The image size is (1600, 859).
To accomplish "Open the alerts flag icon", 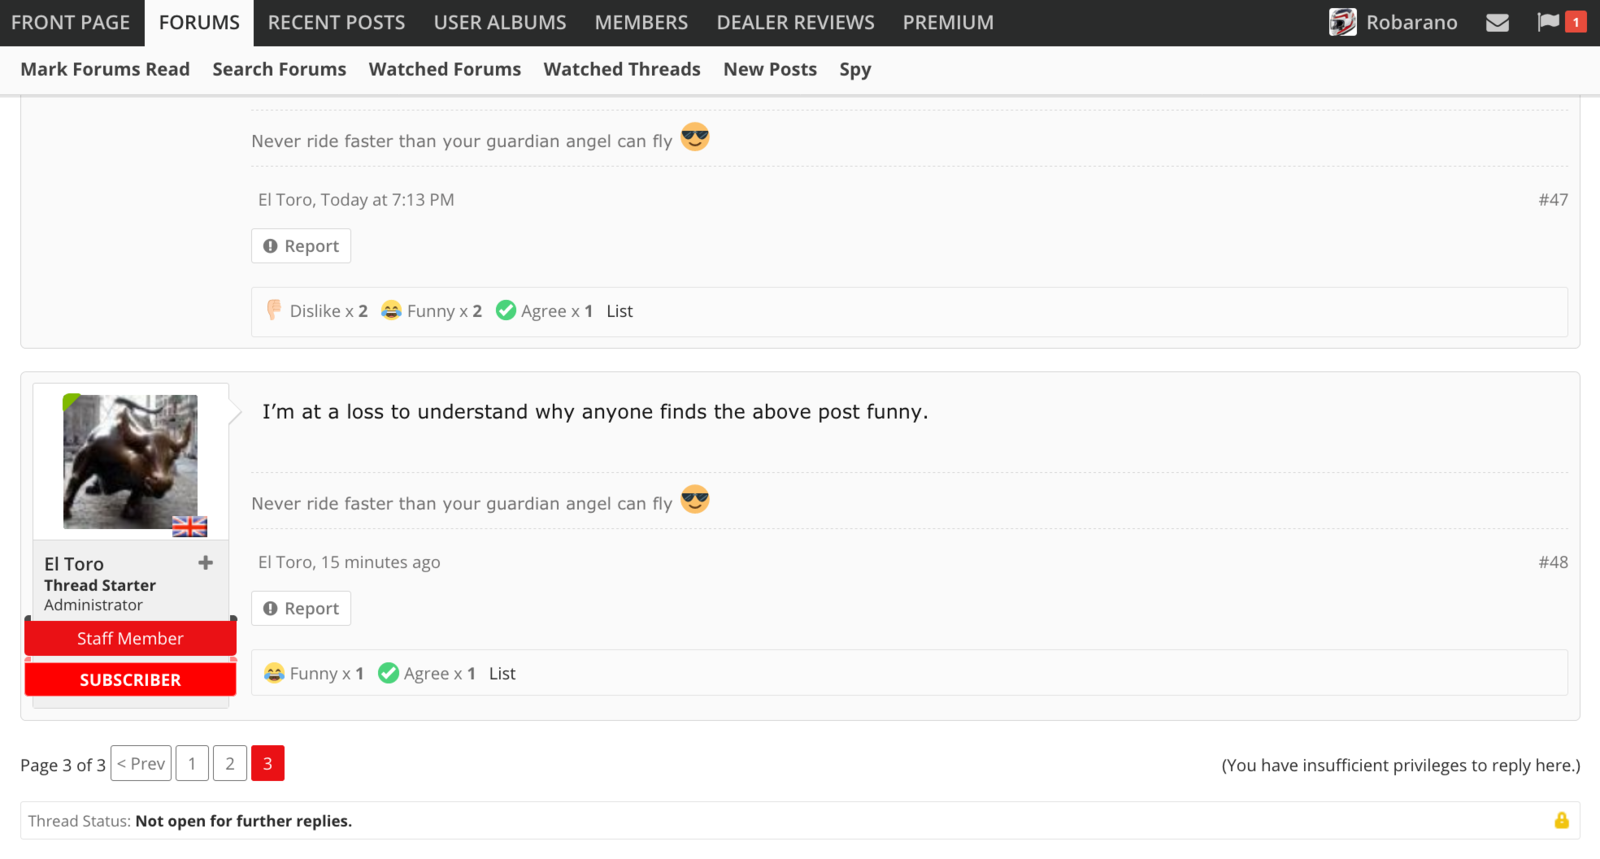I will 1548,22.
